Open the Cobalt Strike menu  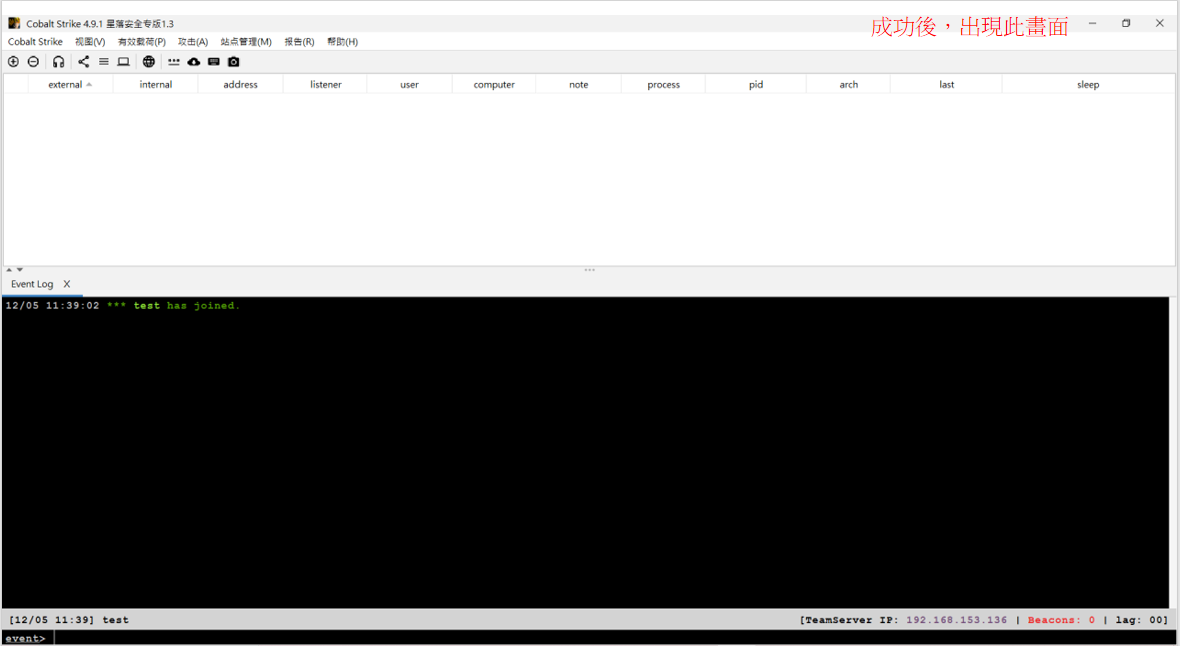click(x=35, y=41)
